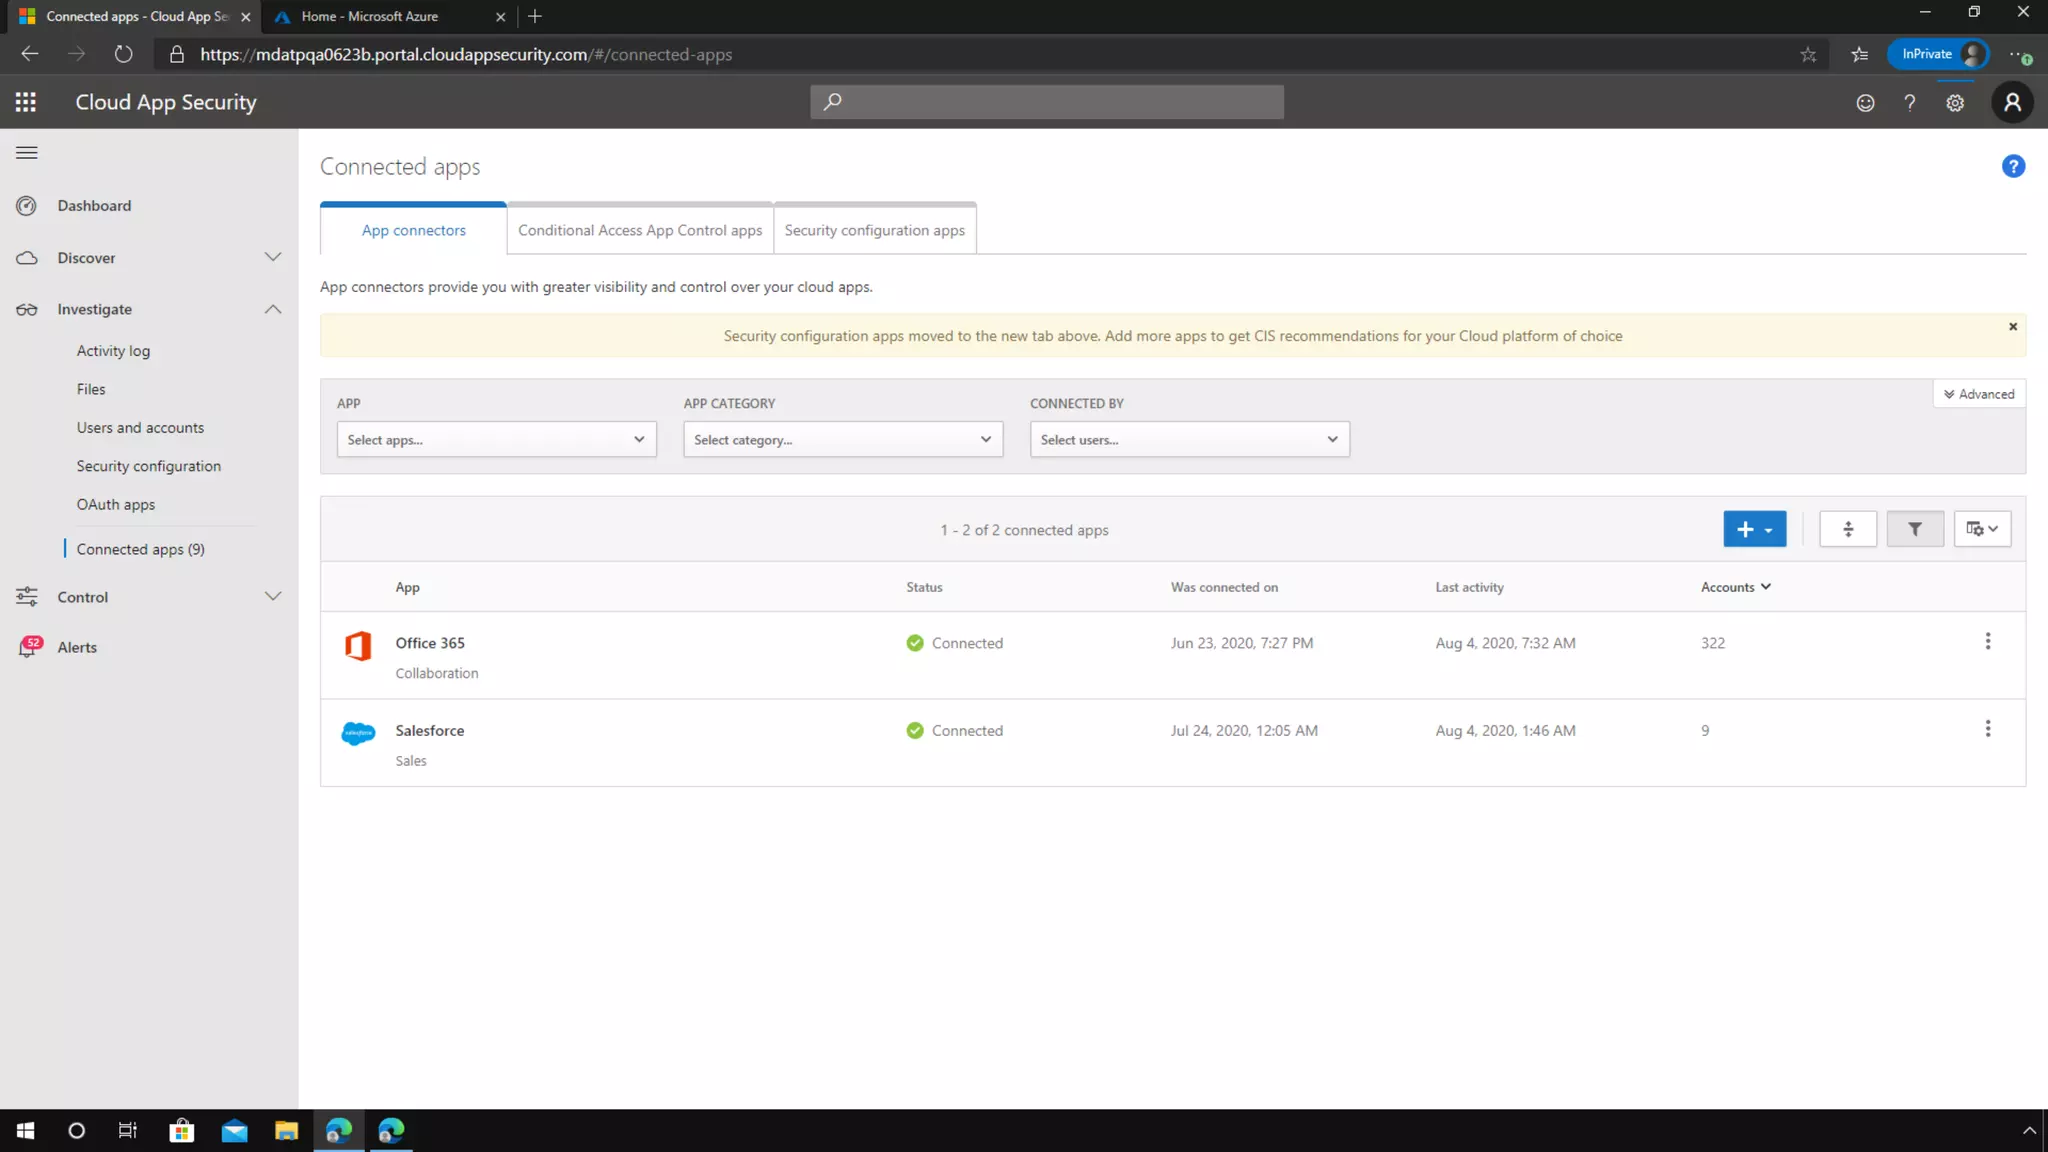Open the table columns settings dropdown
Screen dimensions: 2048x1152
[x=1982, y=529]
